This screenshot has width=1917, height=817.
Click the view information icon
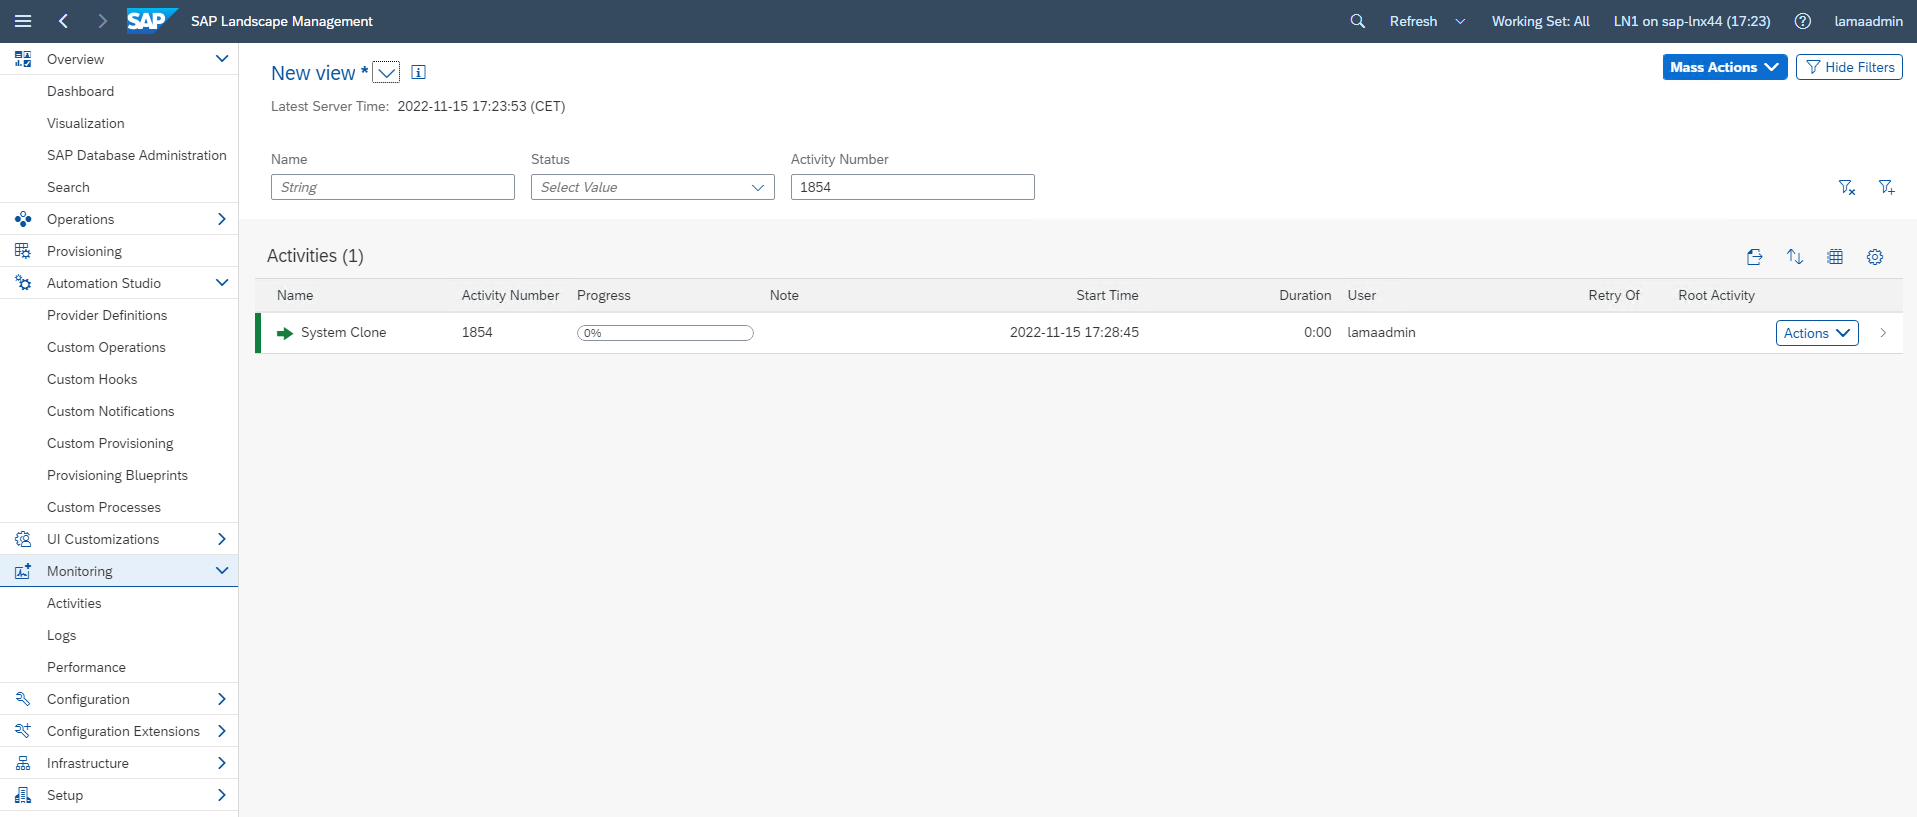[x=419, y=72]
